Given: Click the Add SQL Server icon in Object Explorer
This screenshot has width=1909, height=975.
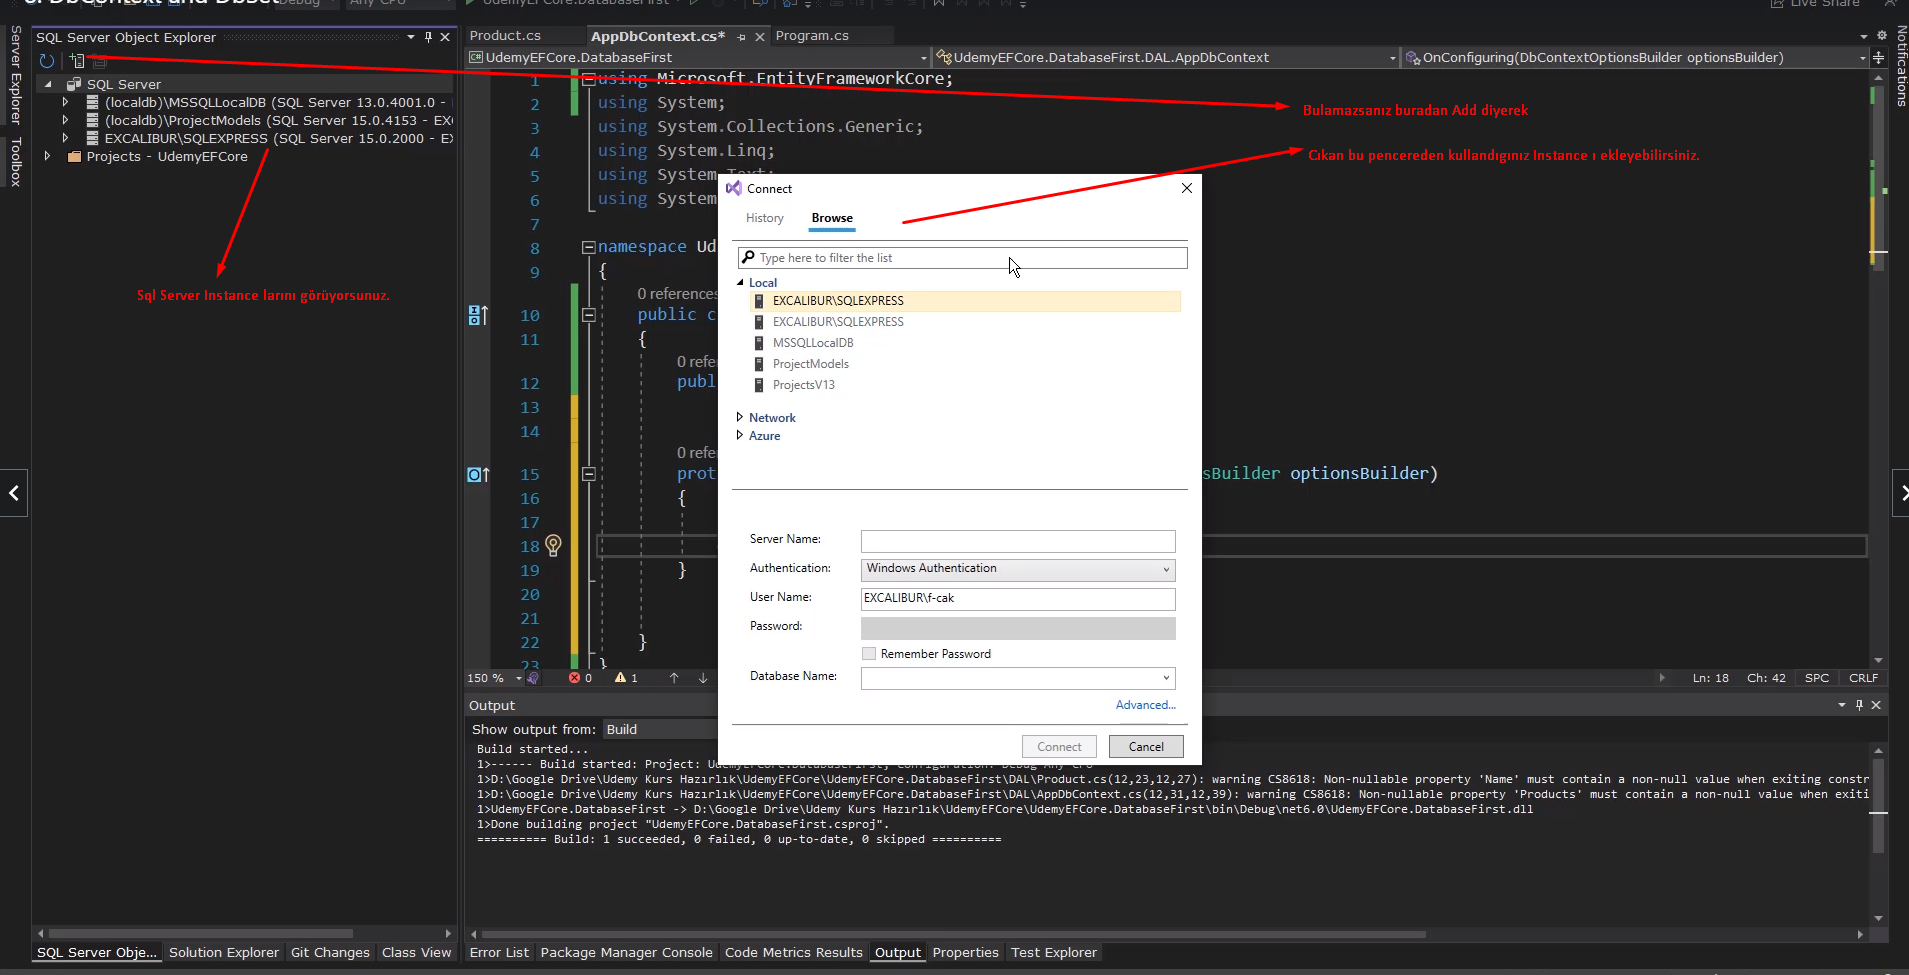Looking at the screenshot, I should click(x=78, y=61).
